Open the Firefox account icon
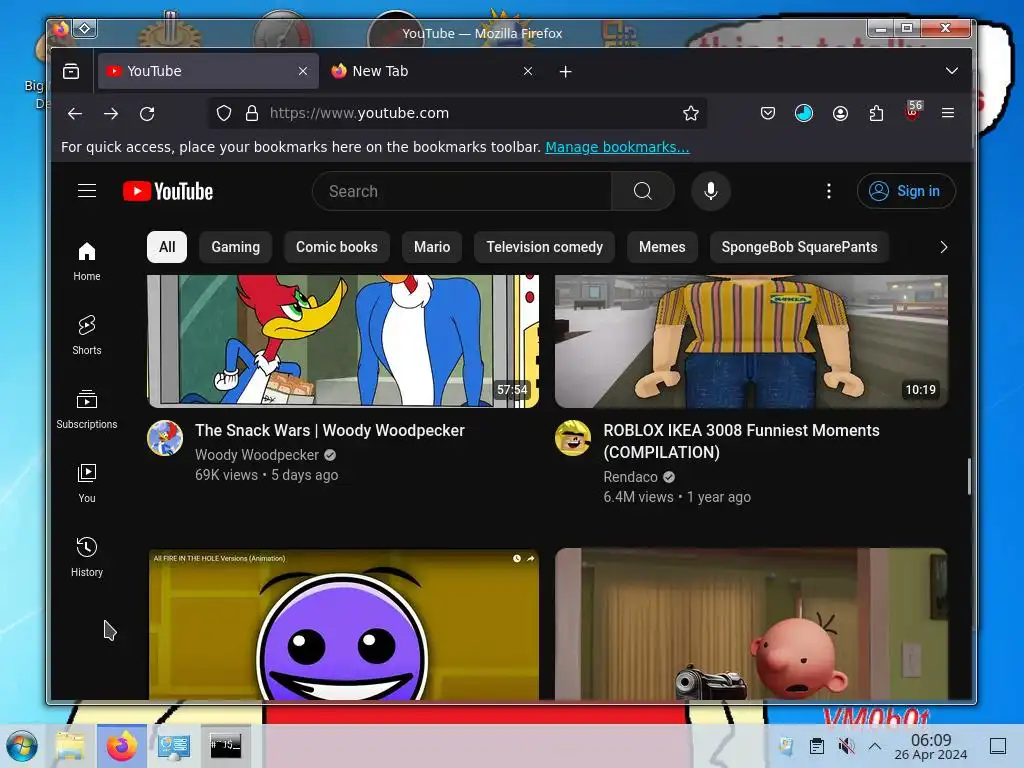Image resolution: width=1024 pixels, height=768 pixels. point(840,113)
